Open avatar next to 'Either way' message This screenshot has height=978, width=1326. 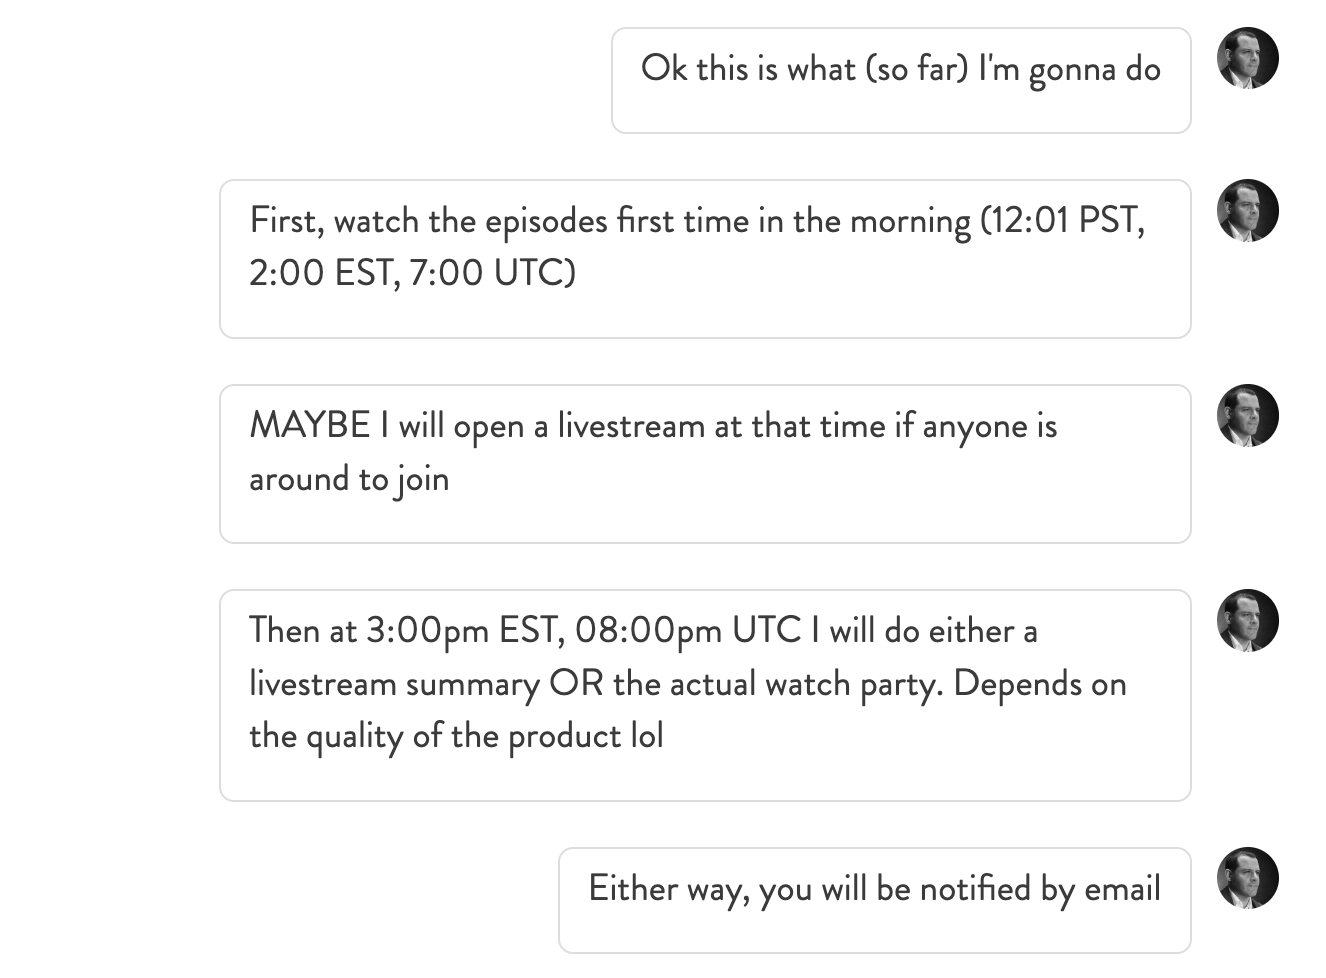point(1247,879)
